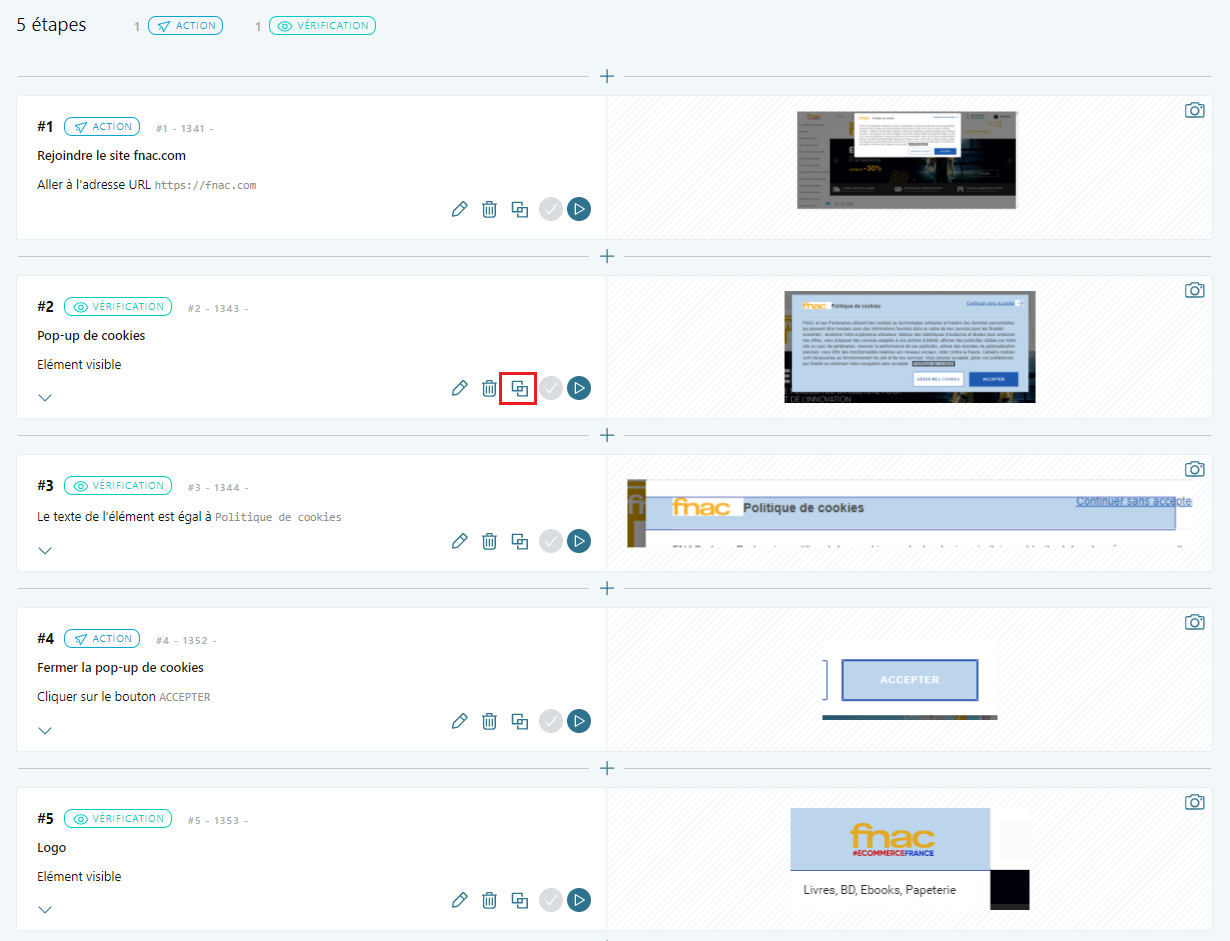Filter by ACTION tag at the top
Viewport: 1230px width, 941px height.
click(x=185, y=26)
